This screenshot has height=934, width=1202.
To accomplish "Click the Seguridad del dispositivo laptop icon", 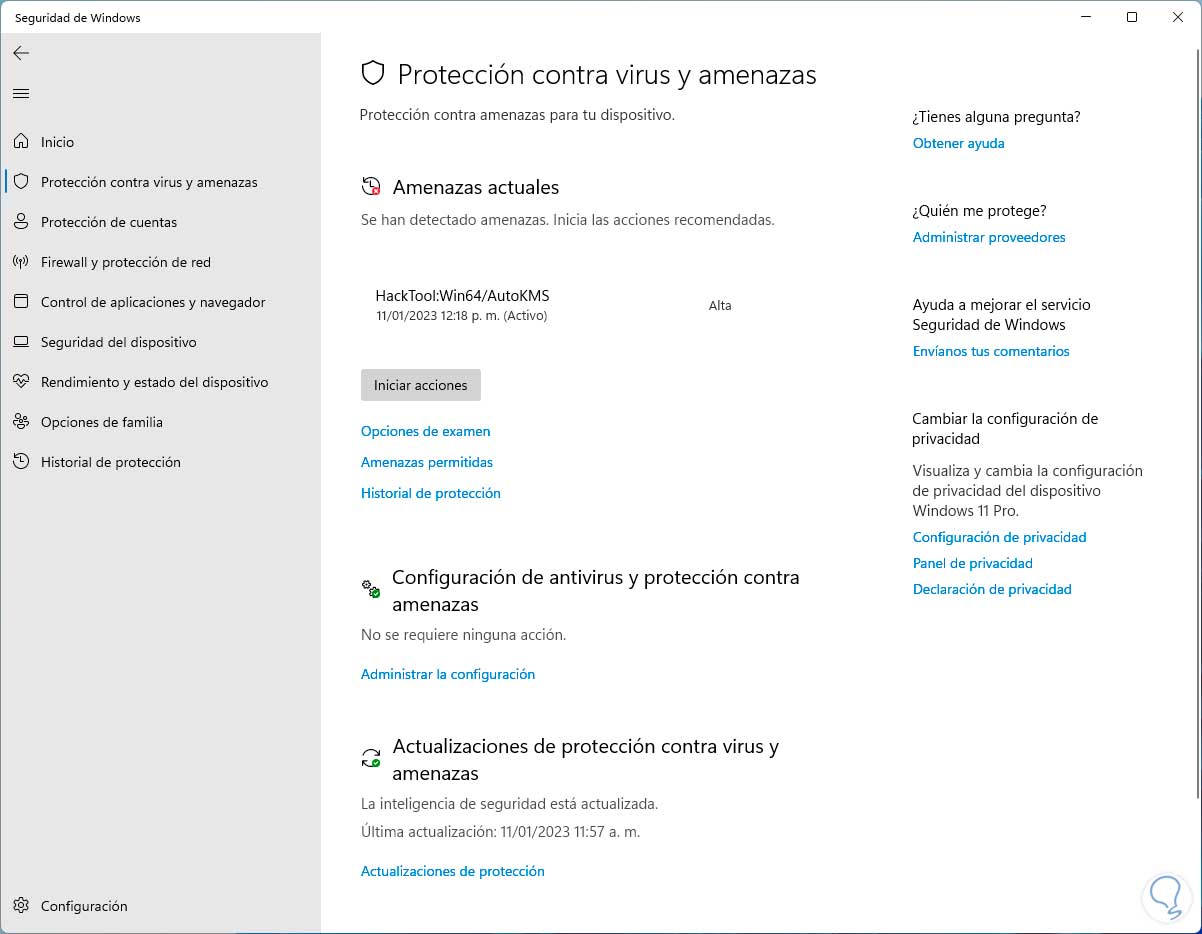I will click(21, 342).
